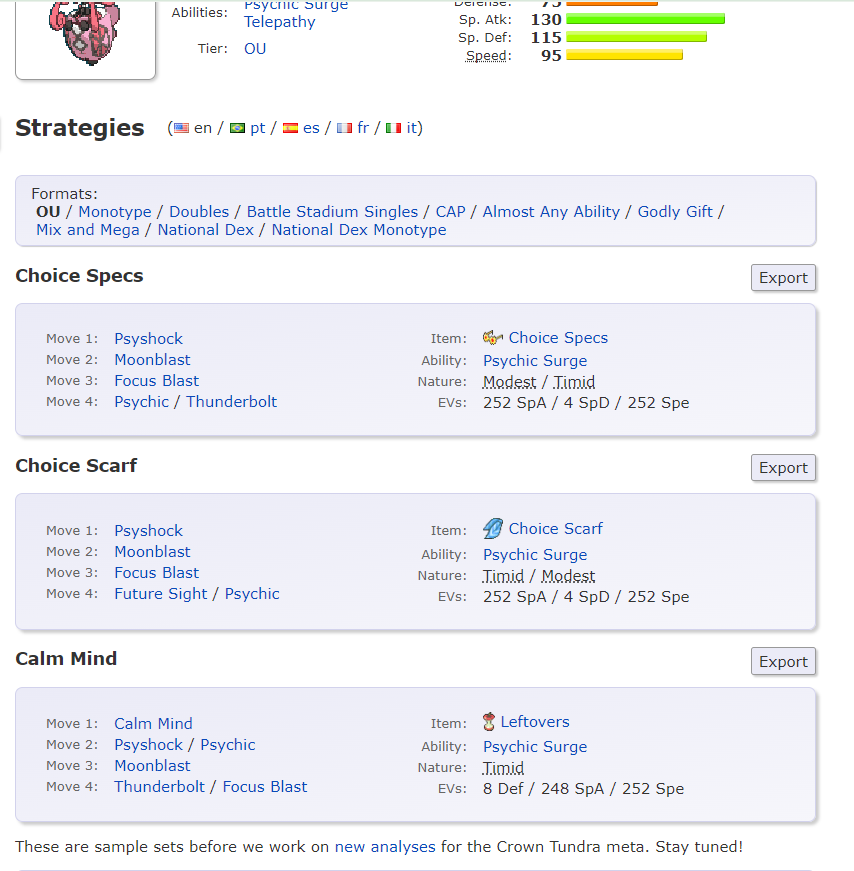Switch to the Doubles format
The height and width of the screenshot is (871, 854).
pos(199,212)
